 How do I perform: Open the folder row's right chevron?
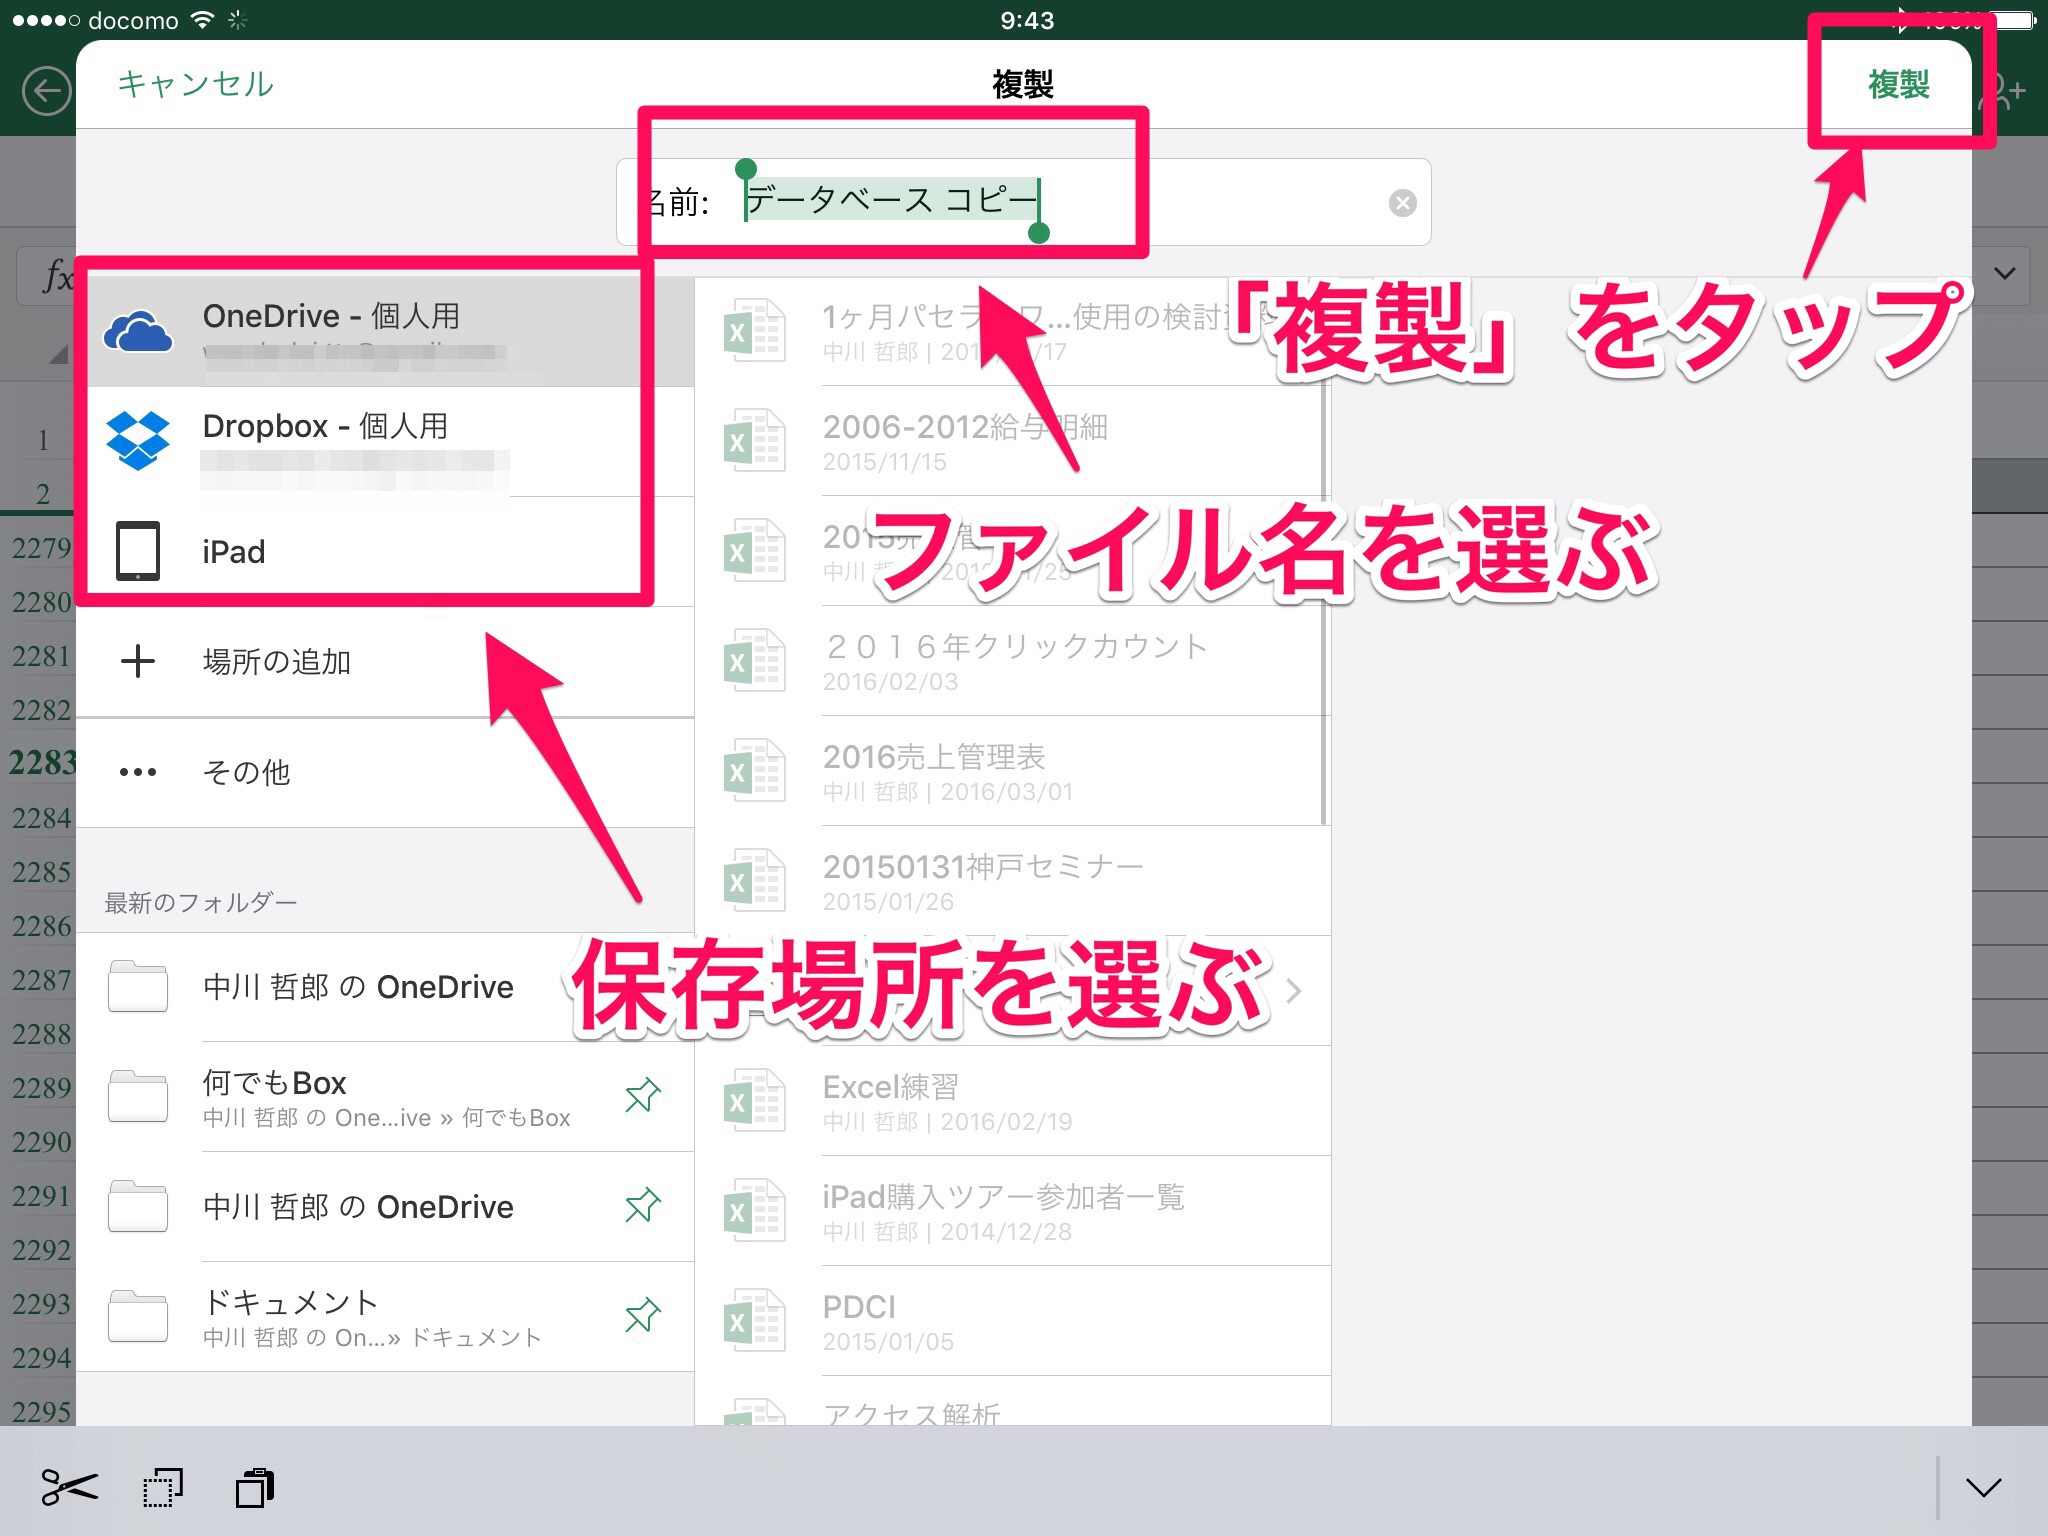pyautogui.click(x=1294, y=991)
